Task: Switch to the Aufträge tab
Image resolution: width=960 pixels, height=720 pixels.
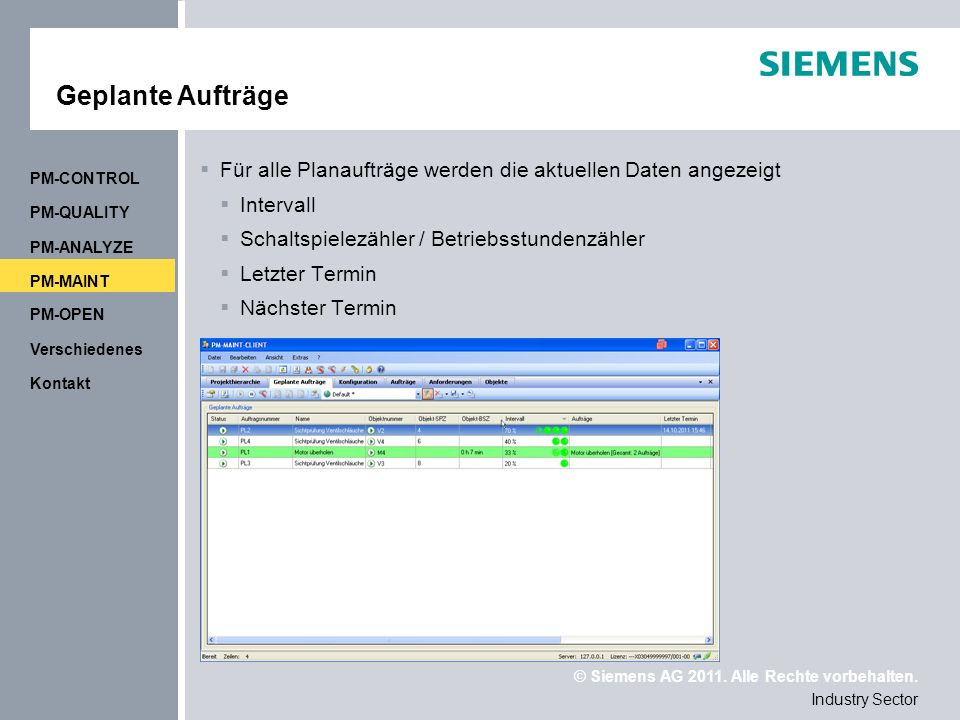Action: 403,382
